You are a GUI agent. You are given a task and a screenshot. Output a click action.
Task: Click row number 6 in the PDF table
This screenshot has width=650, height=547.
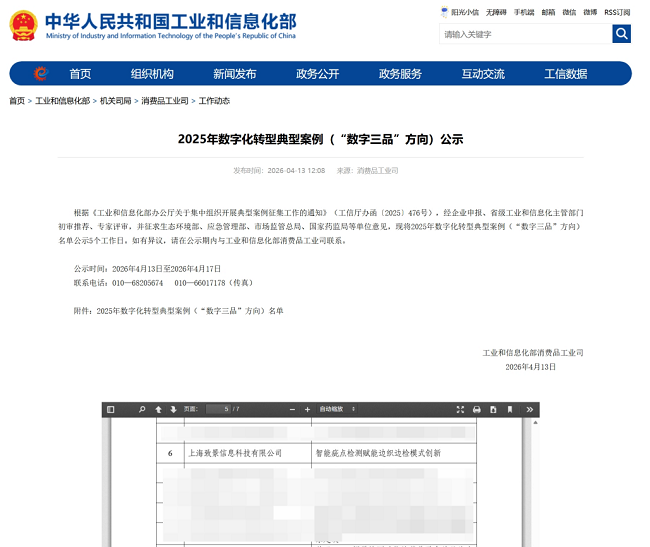170,453
